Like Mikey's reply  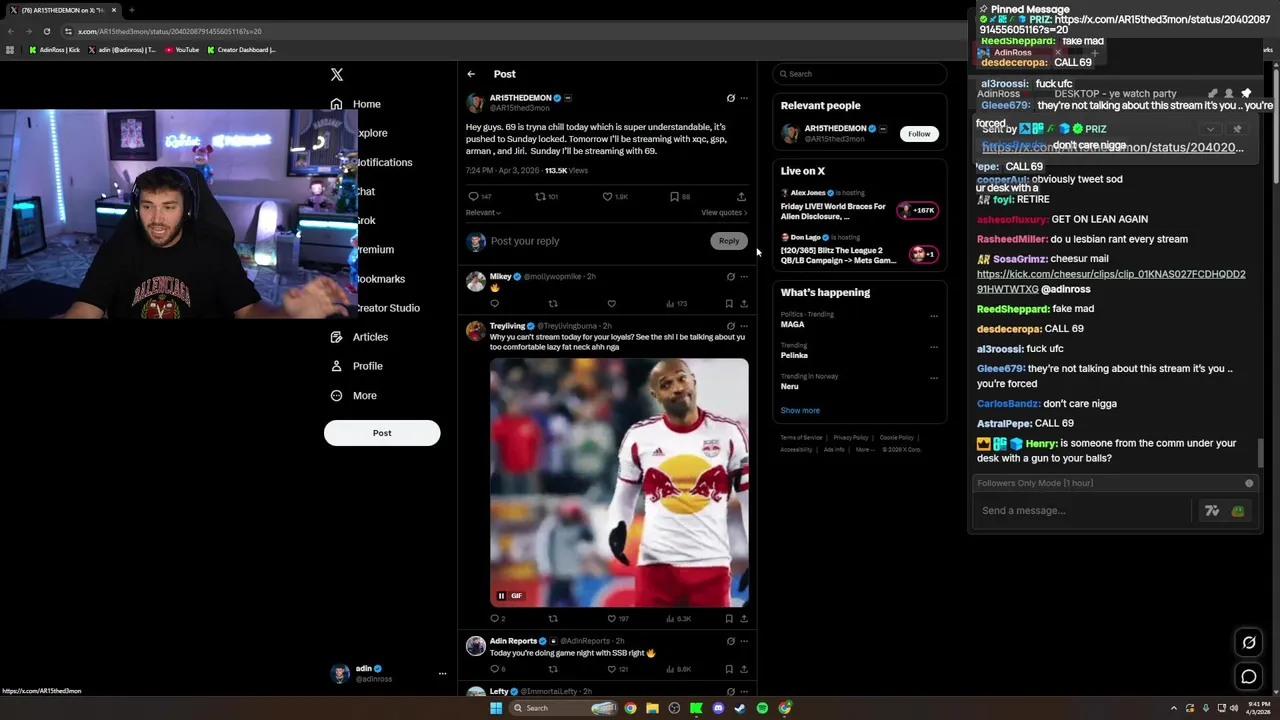pos(611,304)
